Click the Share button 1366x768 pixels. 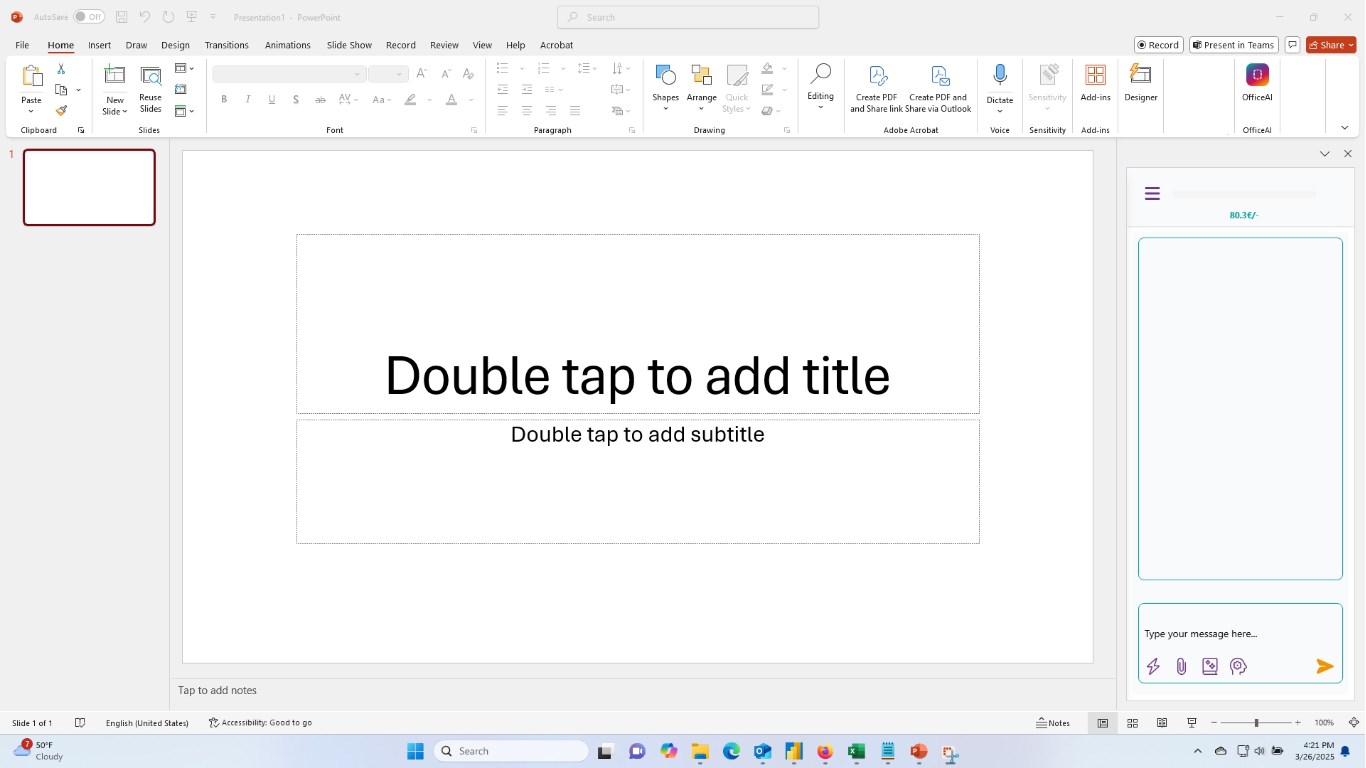pos(1331,45)
